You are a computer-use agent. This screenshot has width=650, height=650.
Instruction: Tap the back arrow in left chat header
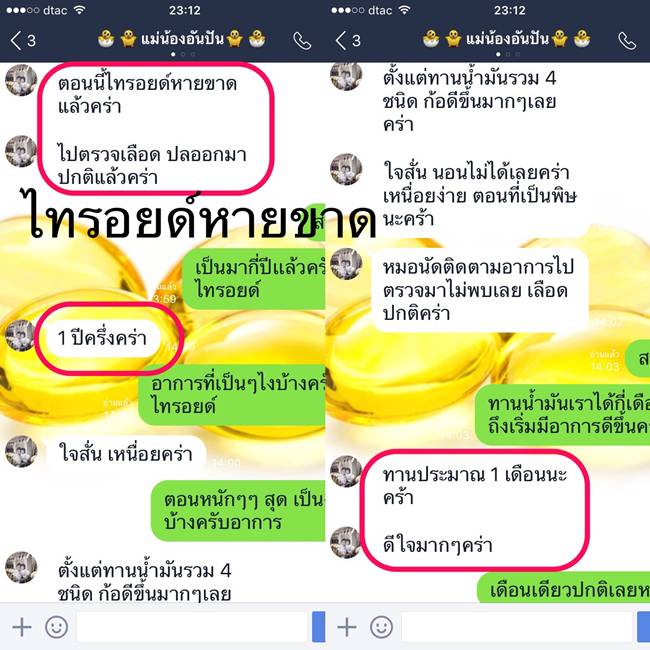(x=16, y=41)
